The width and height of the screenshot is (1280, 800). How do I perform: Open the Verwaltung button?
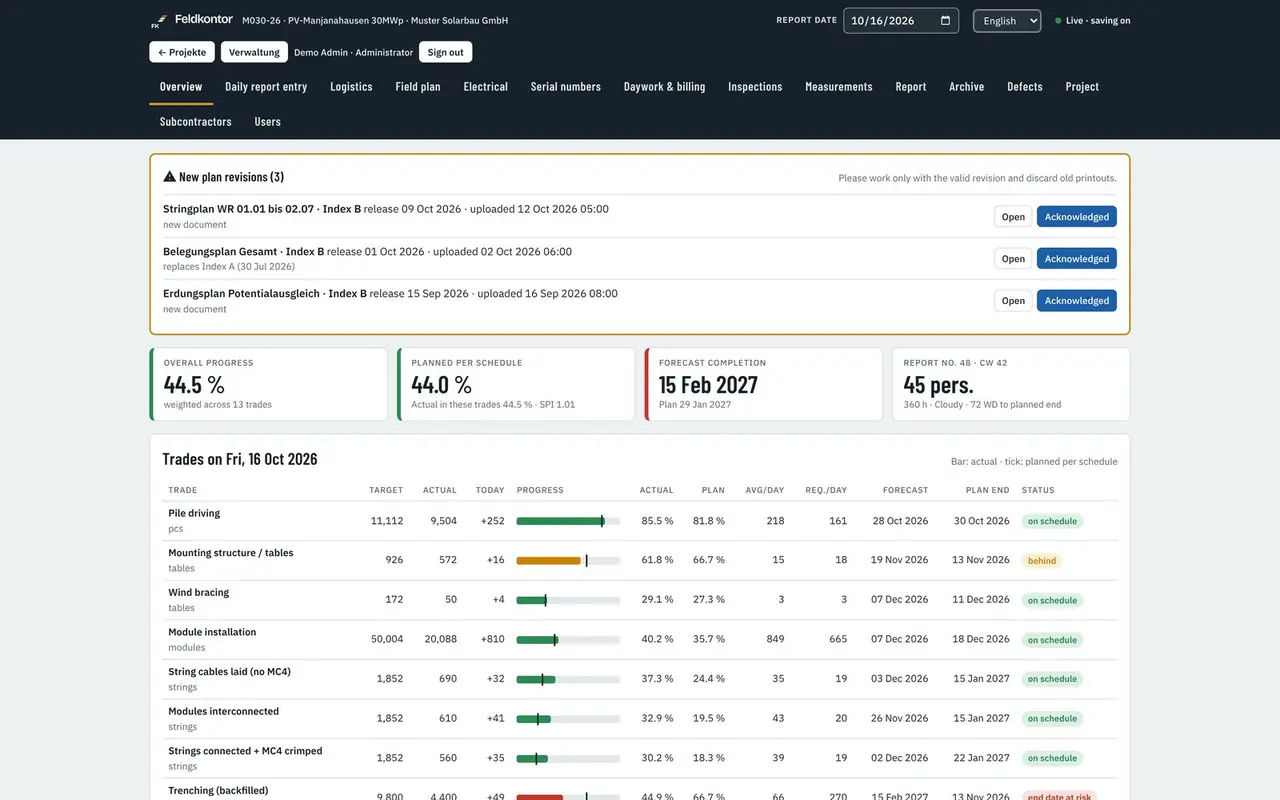point(254,52)
